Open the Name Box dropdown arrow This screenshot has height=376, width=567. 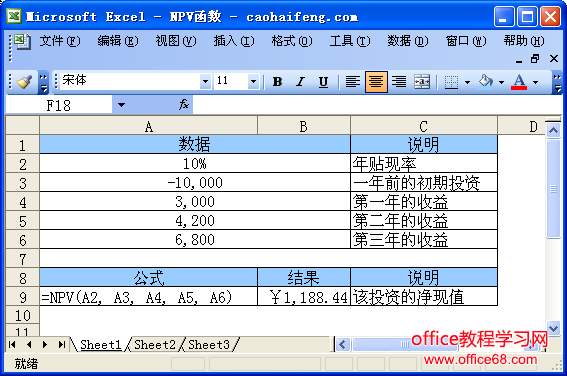[121, 105]
